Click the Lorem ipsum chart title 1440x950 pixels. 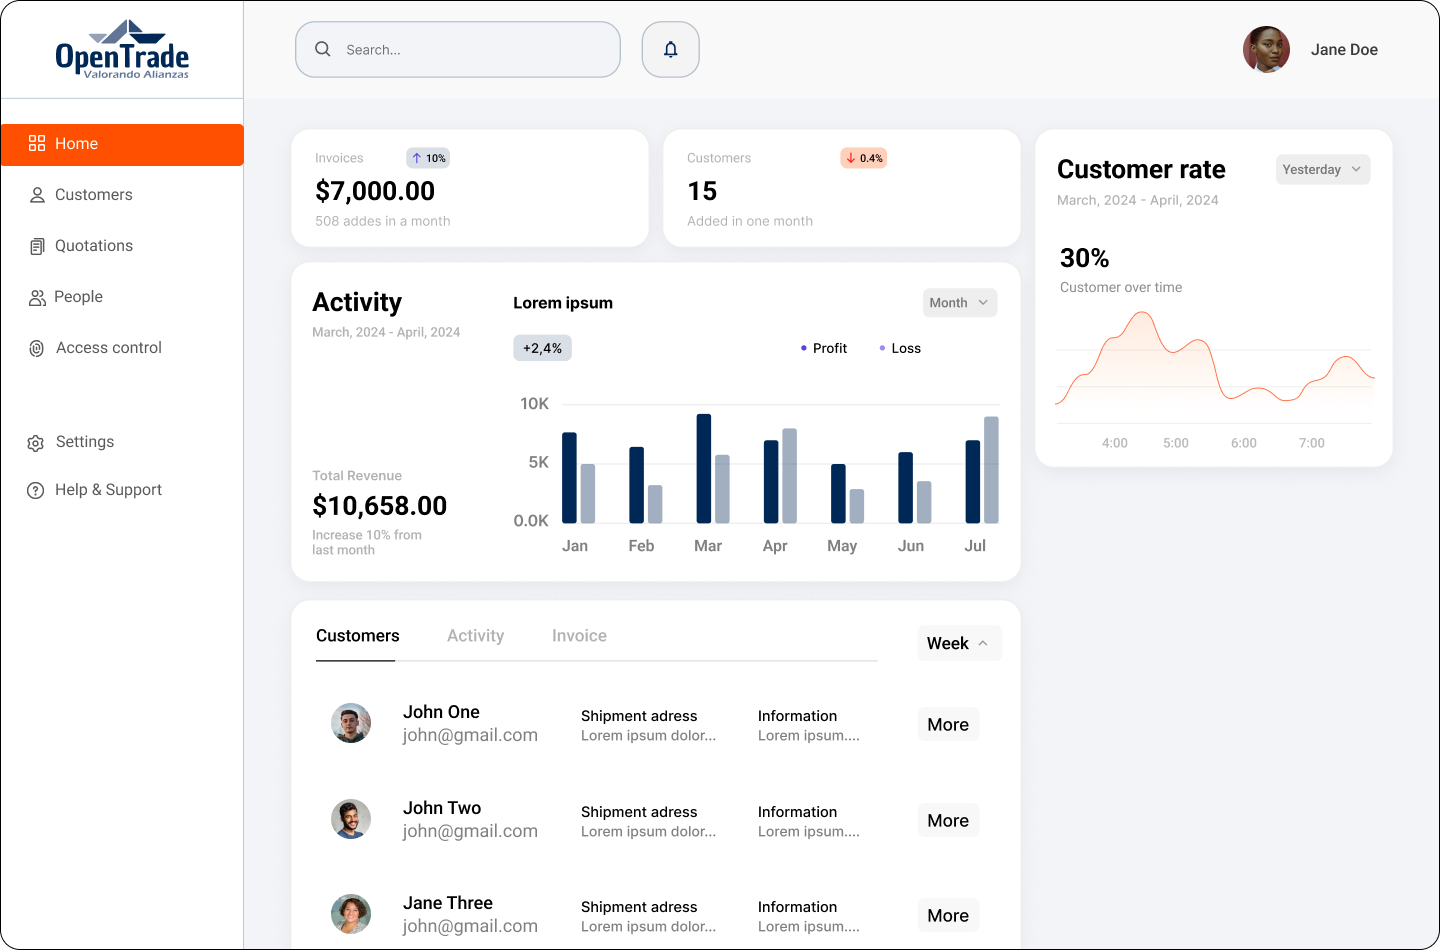pyautogui.click(x=563, y=303)
